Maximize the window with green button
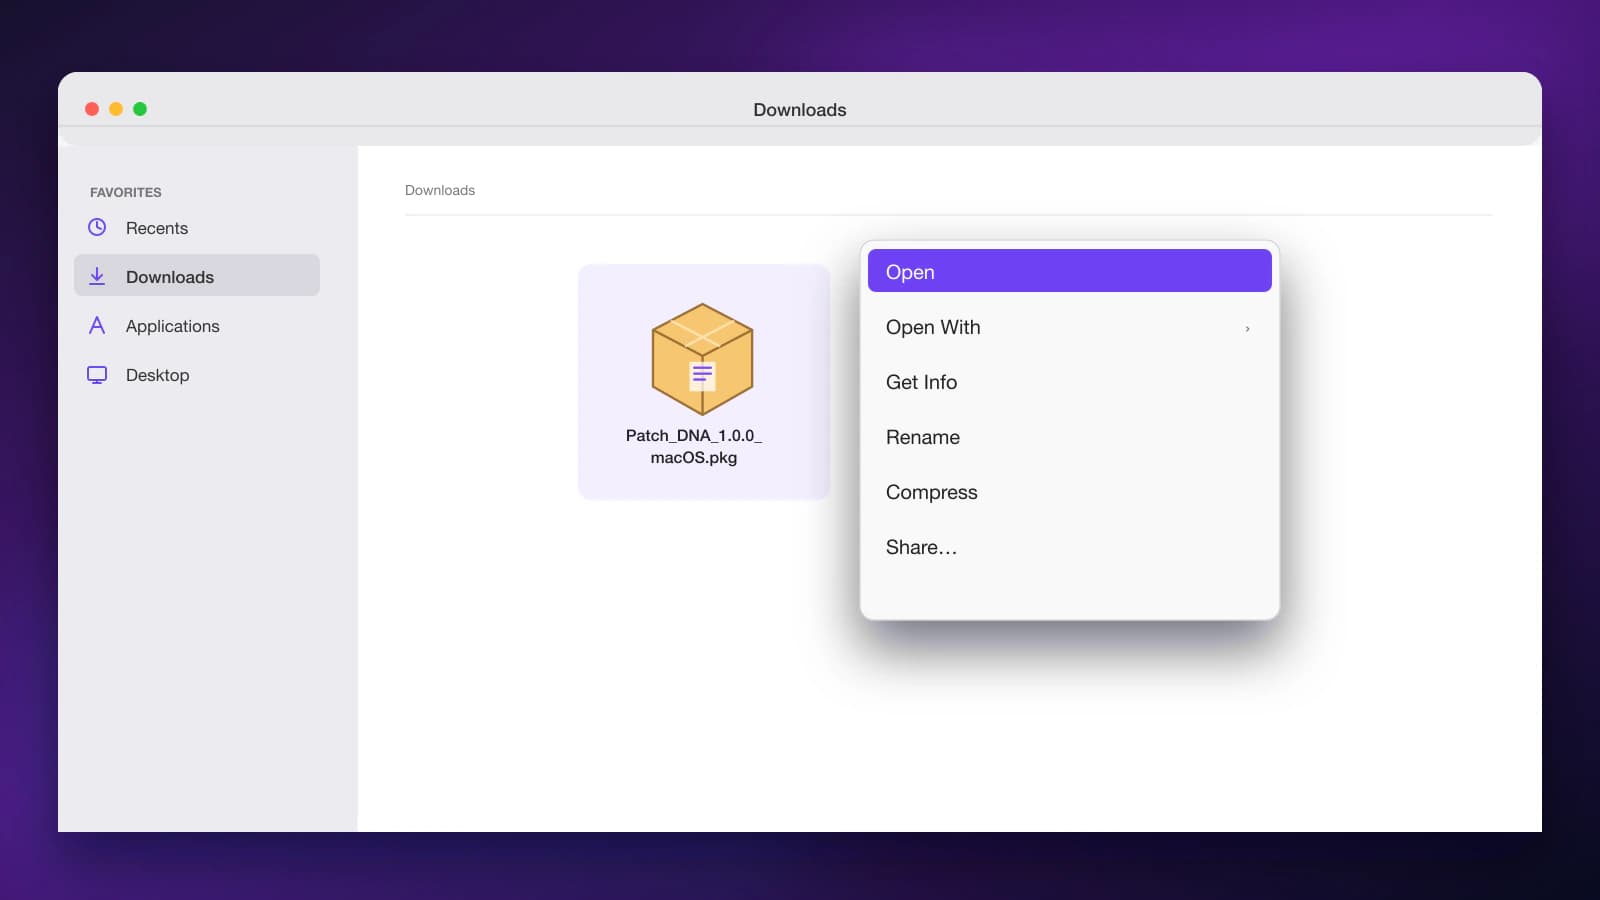The image size is (1600, 900). 140,109
